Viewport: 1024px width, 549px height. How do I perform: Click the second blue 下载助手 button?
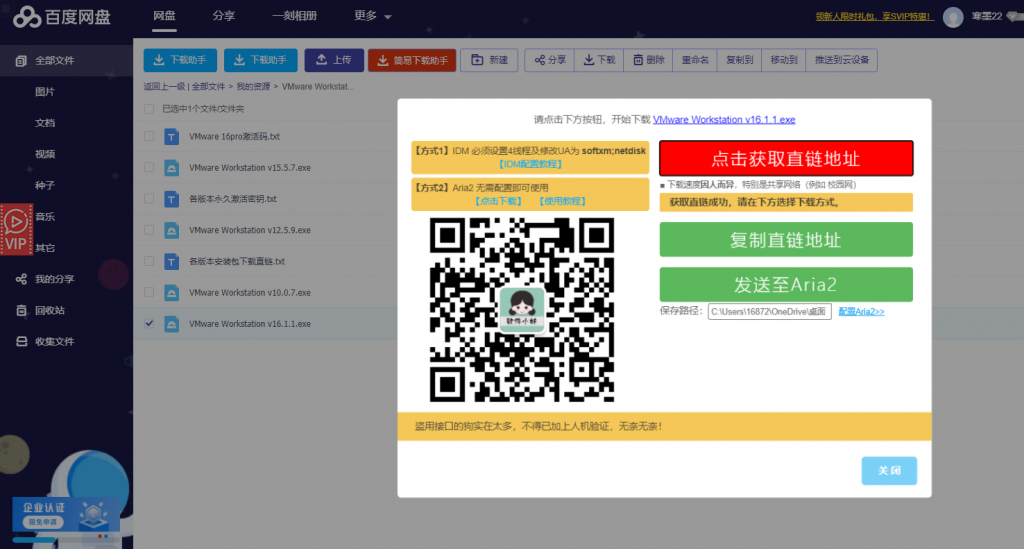coord(261,60)
